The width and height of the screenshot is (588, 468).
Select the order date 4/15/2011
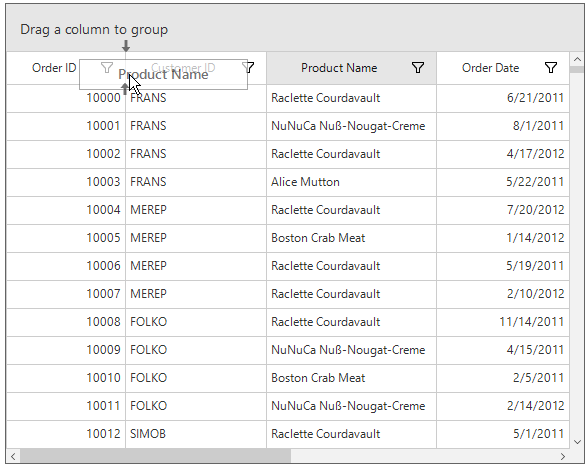click(x=503, y=350)
